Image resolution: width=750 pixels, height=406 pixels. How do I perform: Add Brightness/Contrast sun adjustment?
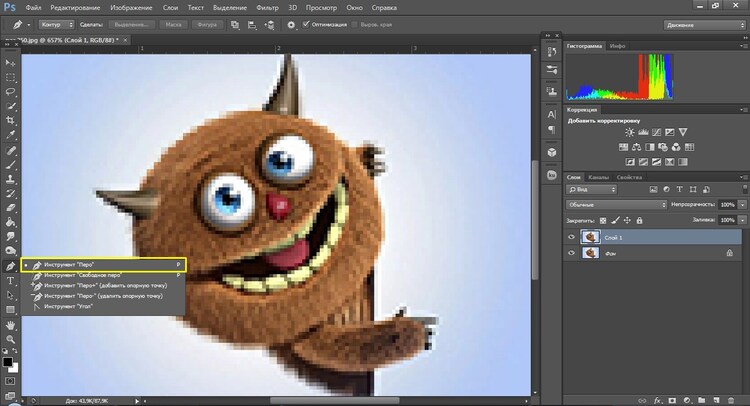coord(629,132)
